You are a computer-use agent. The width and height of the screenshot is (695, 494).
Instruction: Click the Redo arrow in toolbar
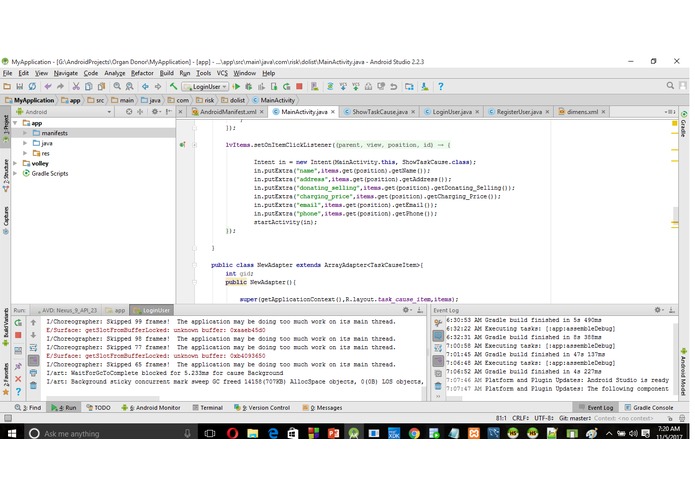(60, 86)
